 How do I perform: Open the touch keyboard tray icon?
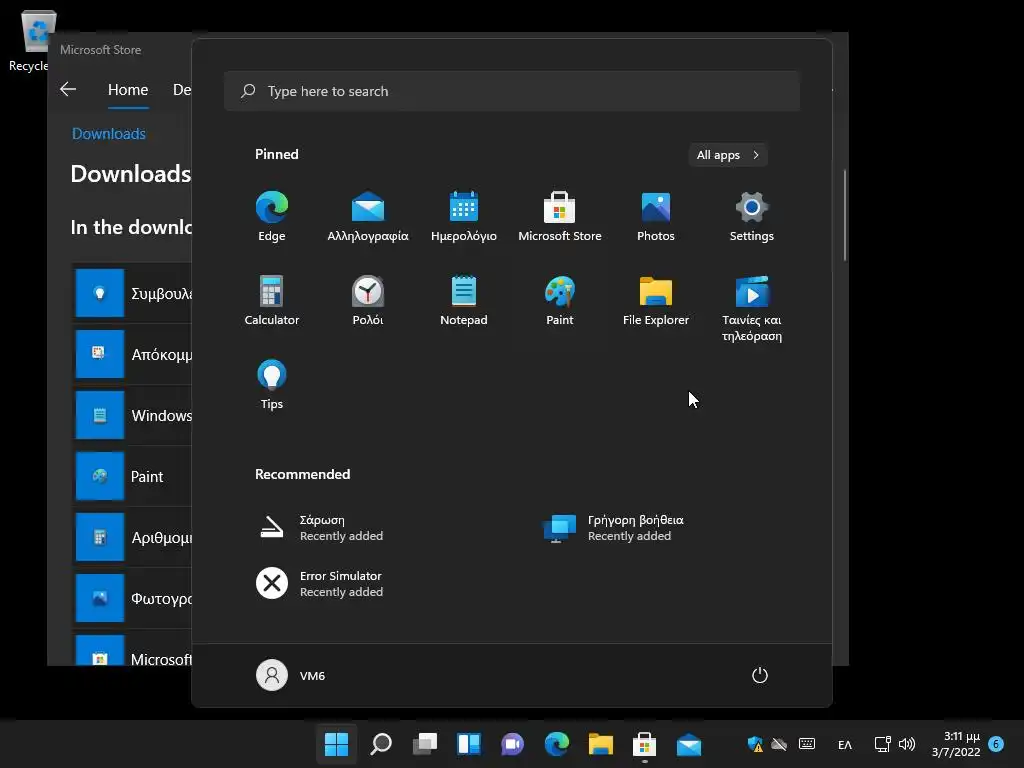tap(807, 744)
